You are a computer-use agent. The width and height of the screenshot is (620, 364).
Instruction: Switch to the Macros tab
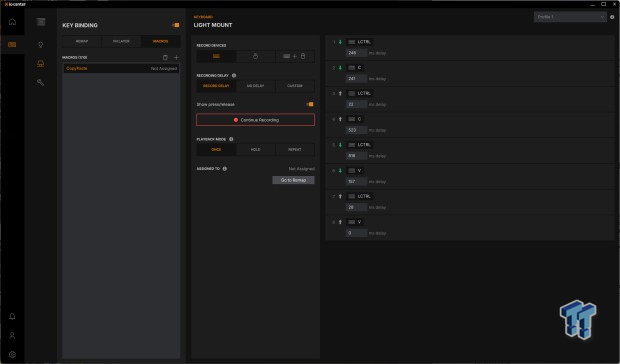point(160,41)
